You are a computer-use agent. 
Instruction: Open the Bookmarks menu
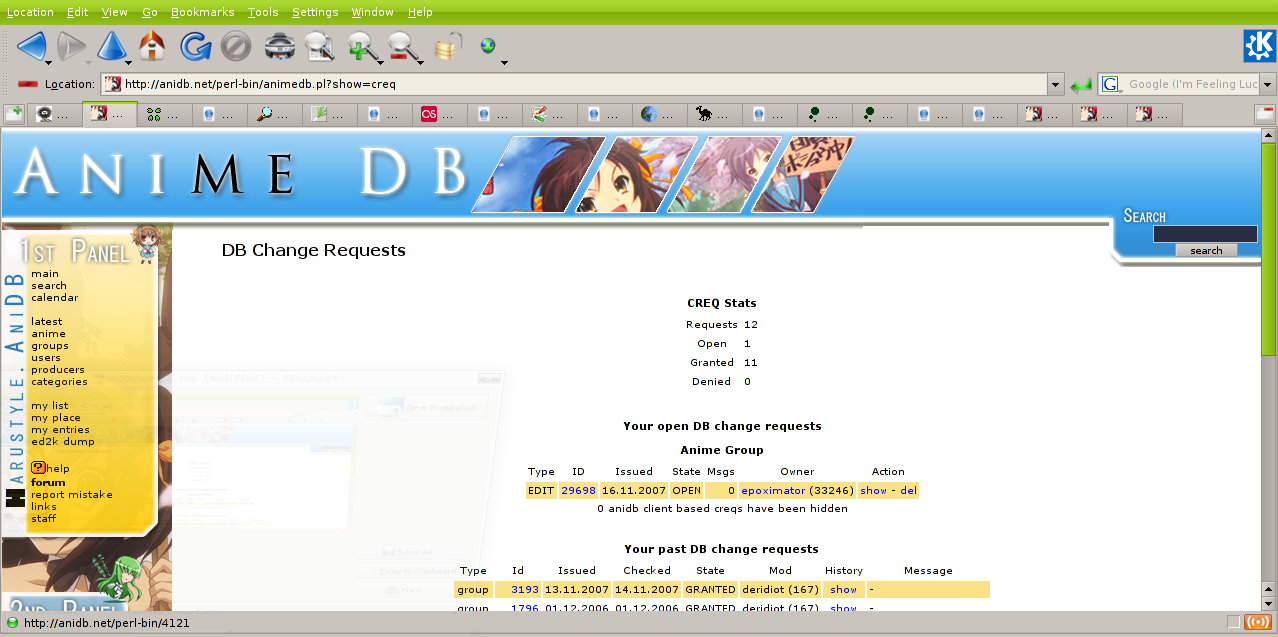pos(202,12)
